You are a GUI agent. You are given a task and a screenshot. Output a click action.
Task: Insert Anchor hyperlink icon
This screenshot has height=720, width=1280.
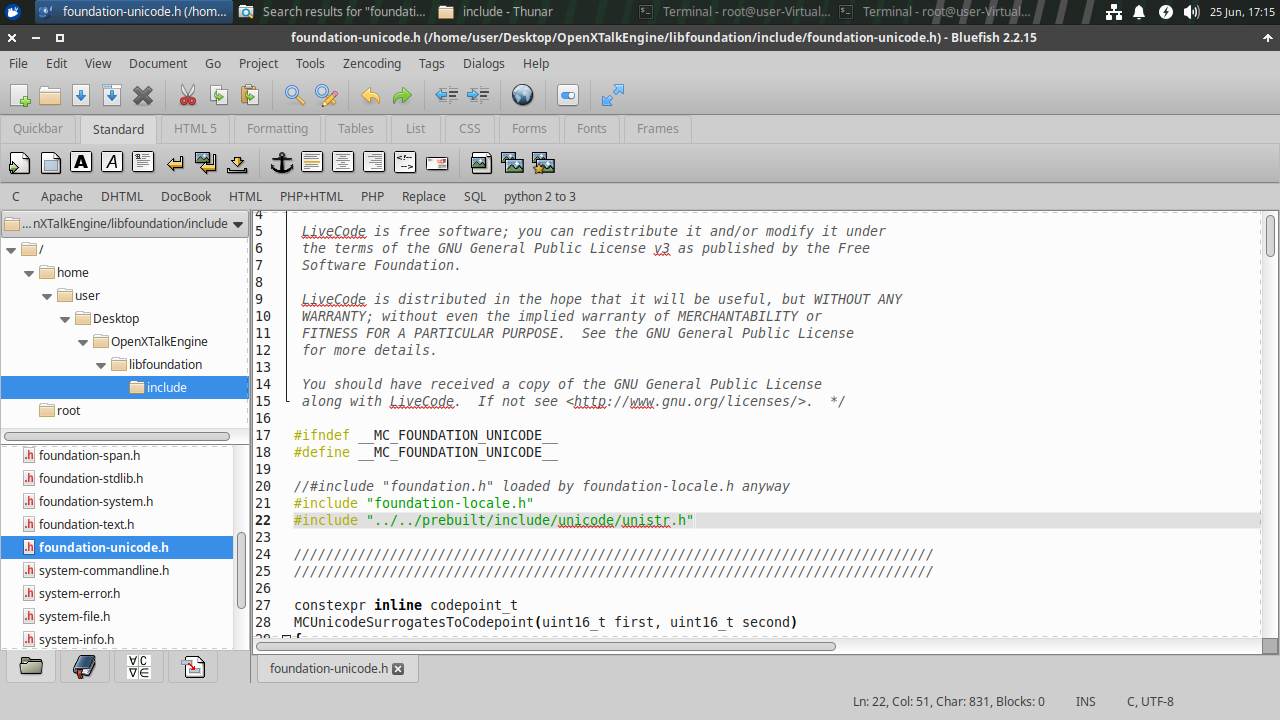[282, 162]
